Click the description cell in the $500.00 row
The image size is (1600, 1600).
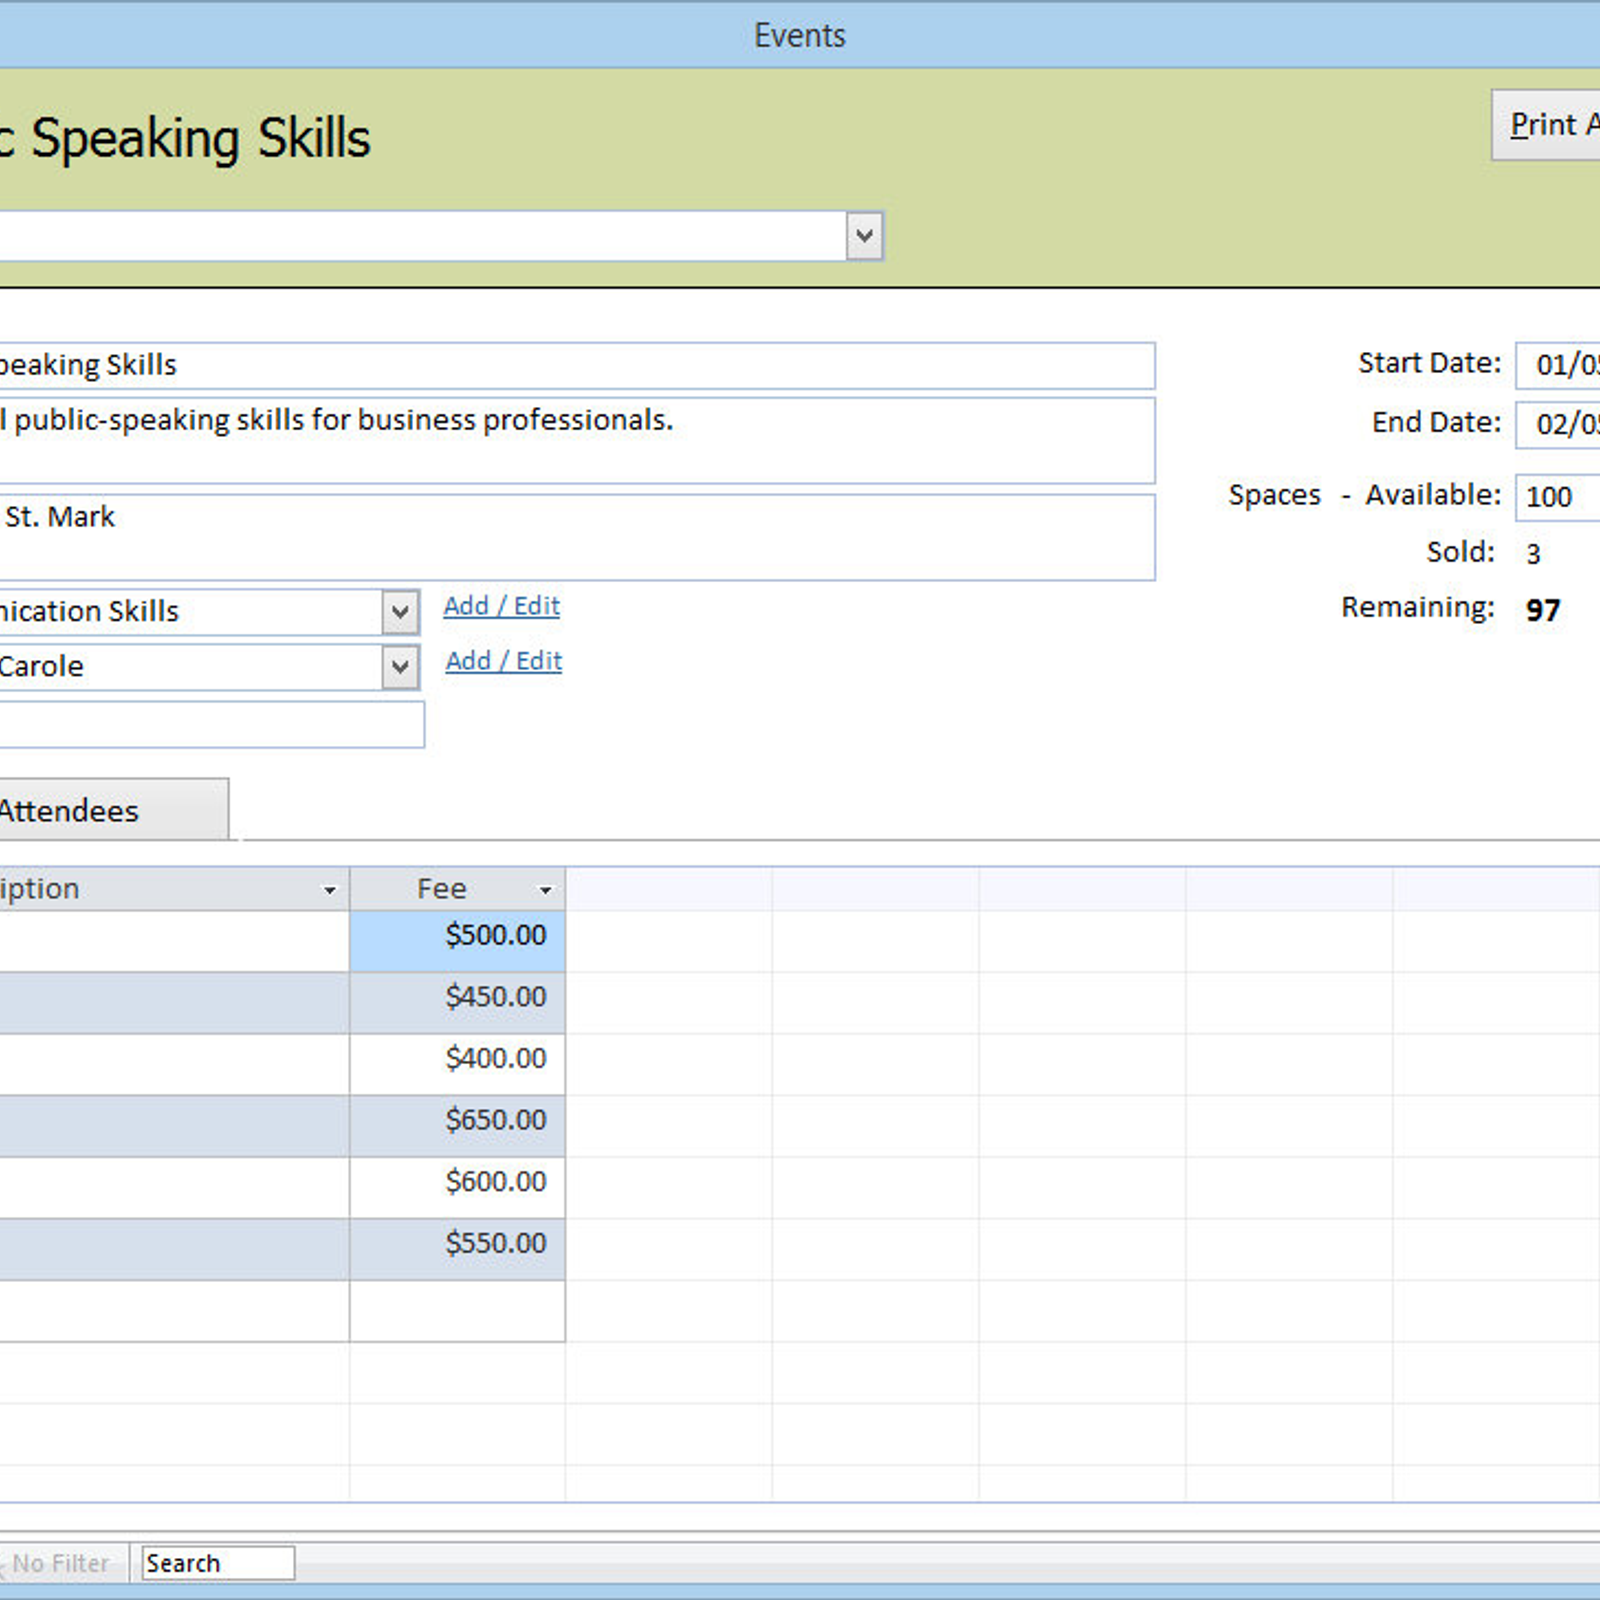[174, 941]
